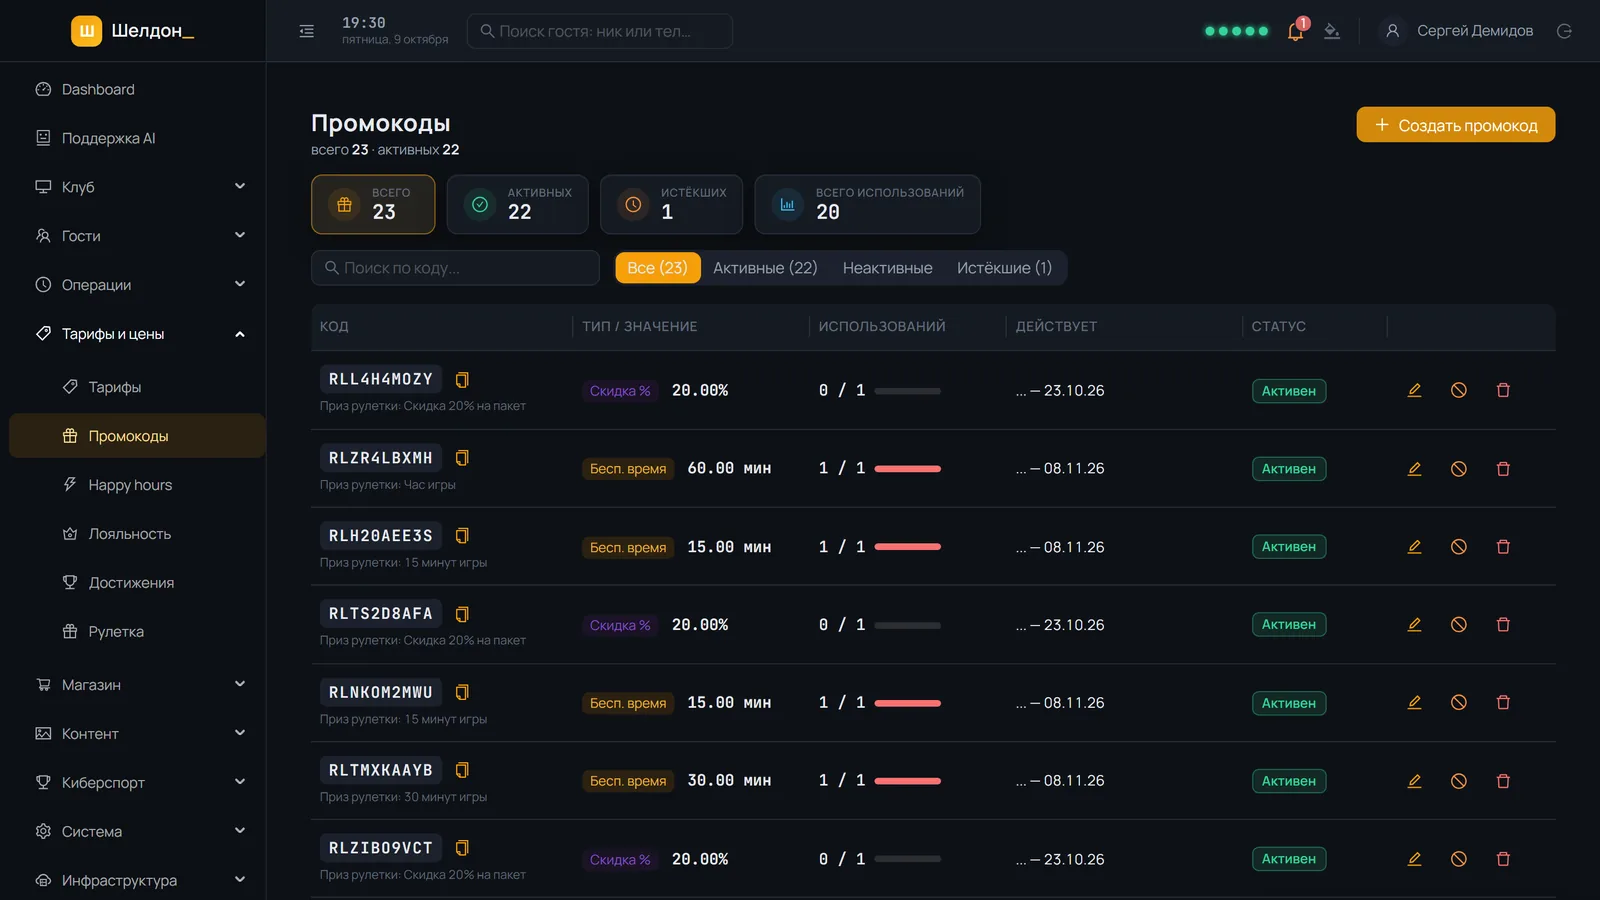Expand the Операции sidebar section

(x=138, y=285)
